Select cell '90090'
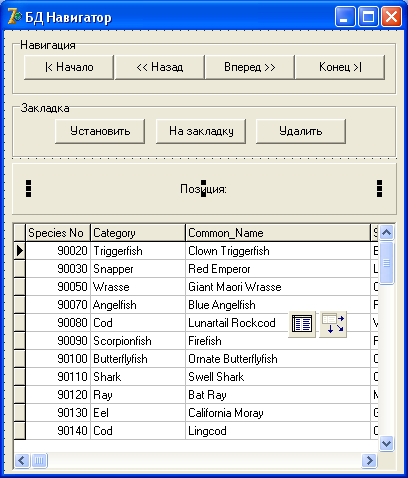This screenshot has height=478, width=408. point(58,341)
